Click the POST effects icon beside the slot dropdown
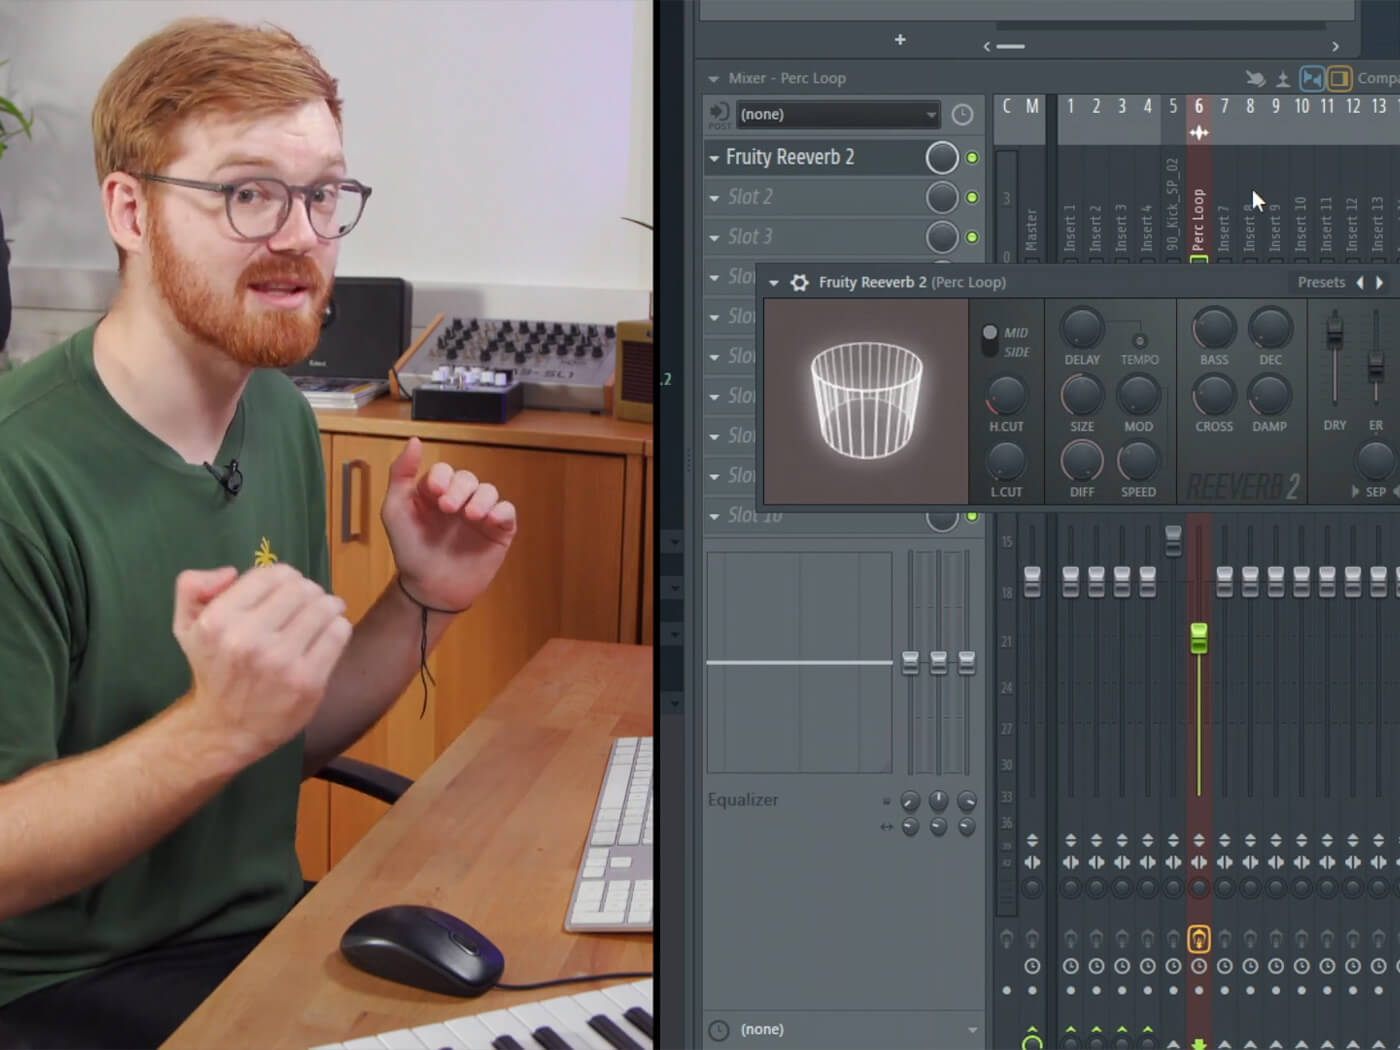The width and height of the screenshot is (1400, 1050). click(717, 114)
